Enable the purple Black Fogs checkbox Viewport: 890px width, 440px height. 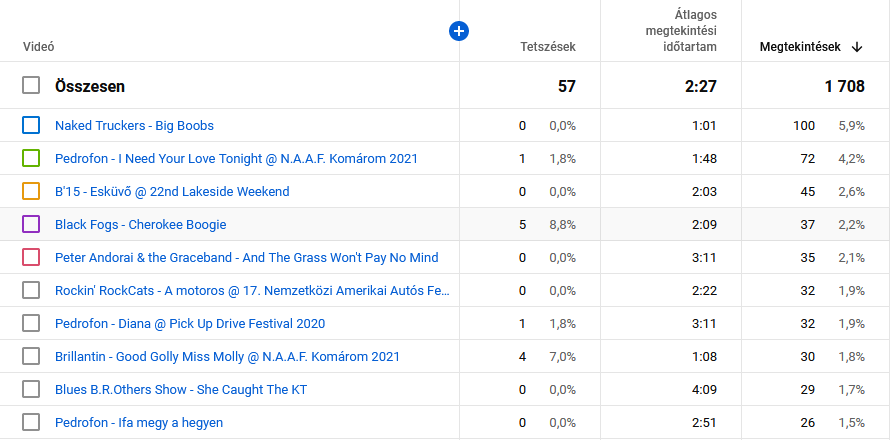point(31,224)
